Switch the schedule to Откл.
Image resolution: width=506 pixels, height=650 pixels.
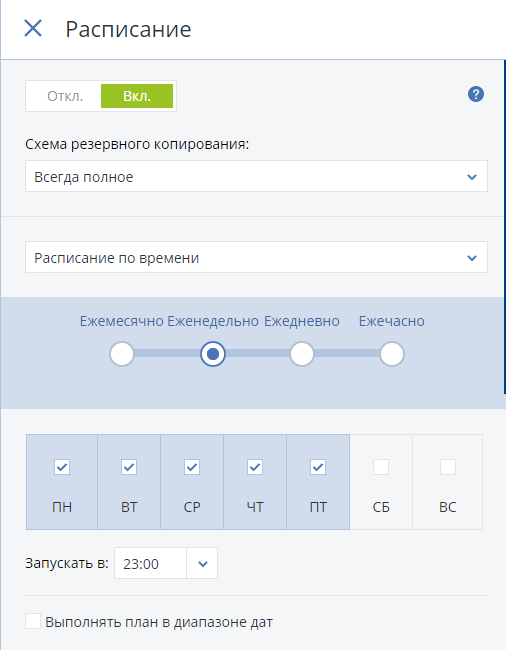pos(65,96)
